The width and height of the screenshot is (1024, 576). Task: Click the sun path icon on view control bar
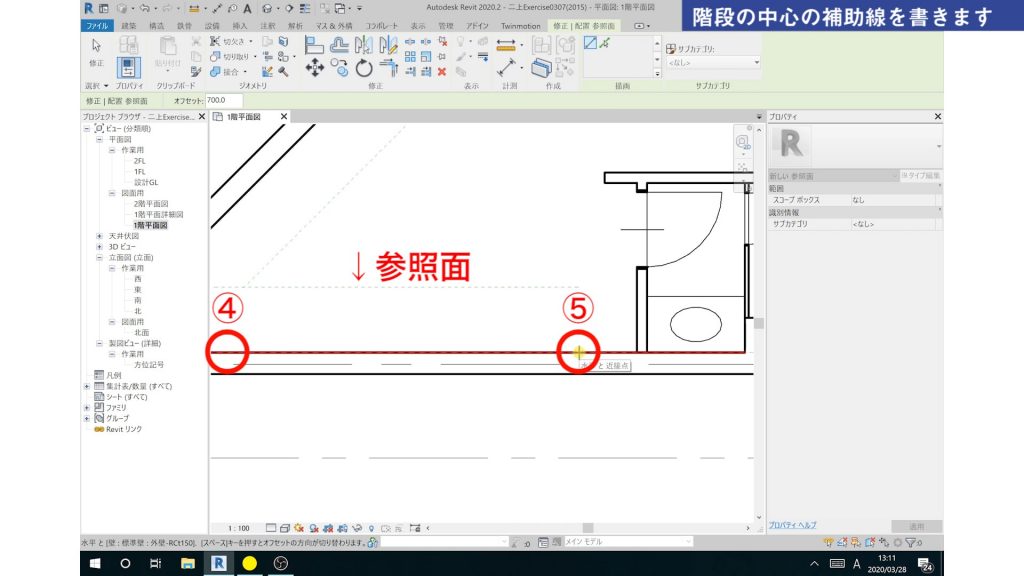click(x=298, y=527)
